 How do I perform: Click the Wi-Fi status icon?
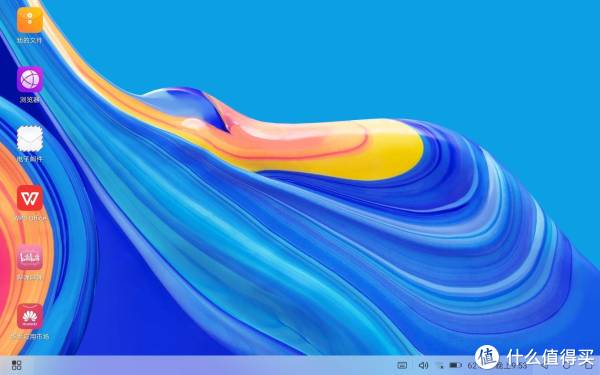pyautogui.click(x=440, y=365)
